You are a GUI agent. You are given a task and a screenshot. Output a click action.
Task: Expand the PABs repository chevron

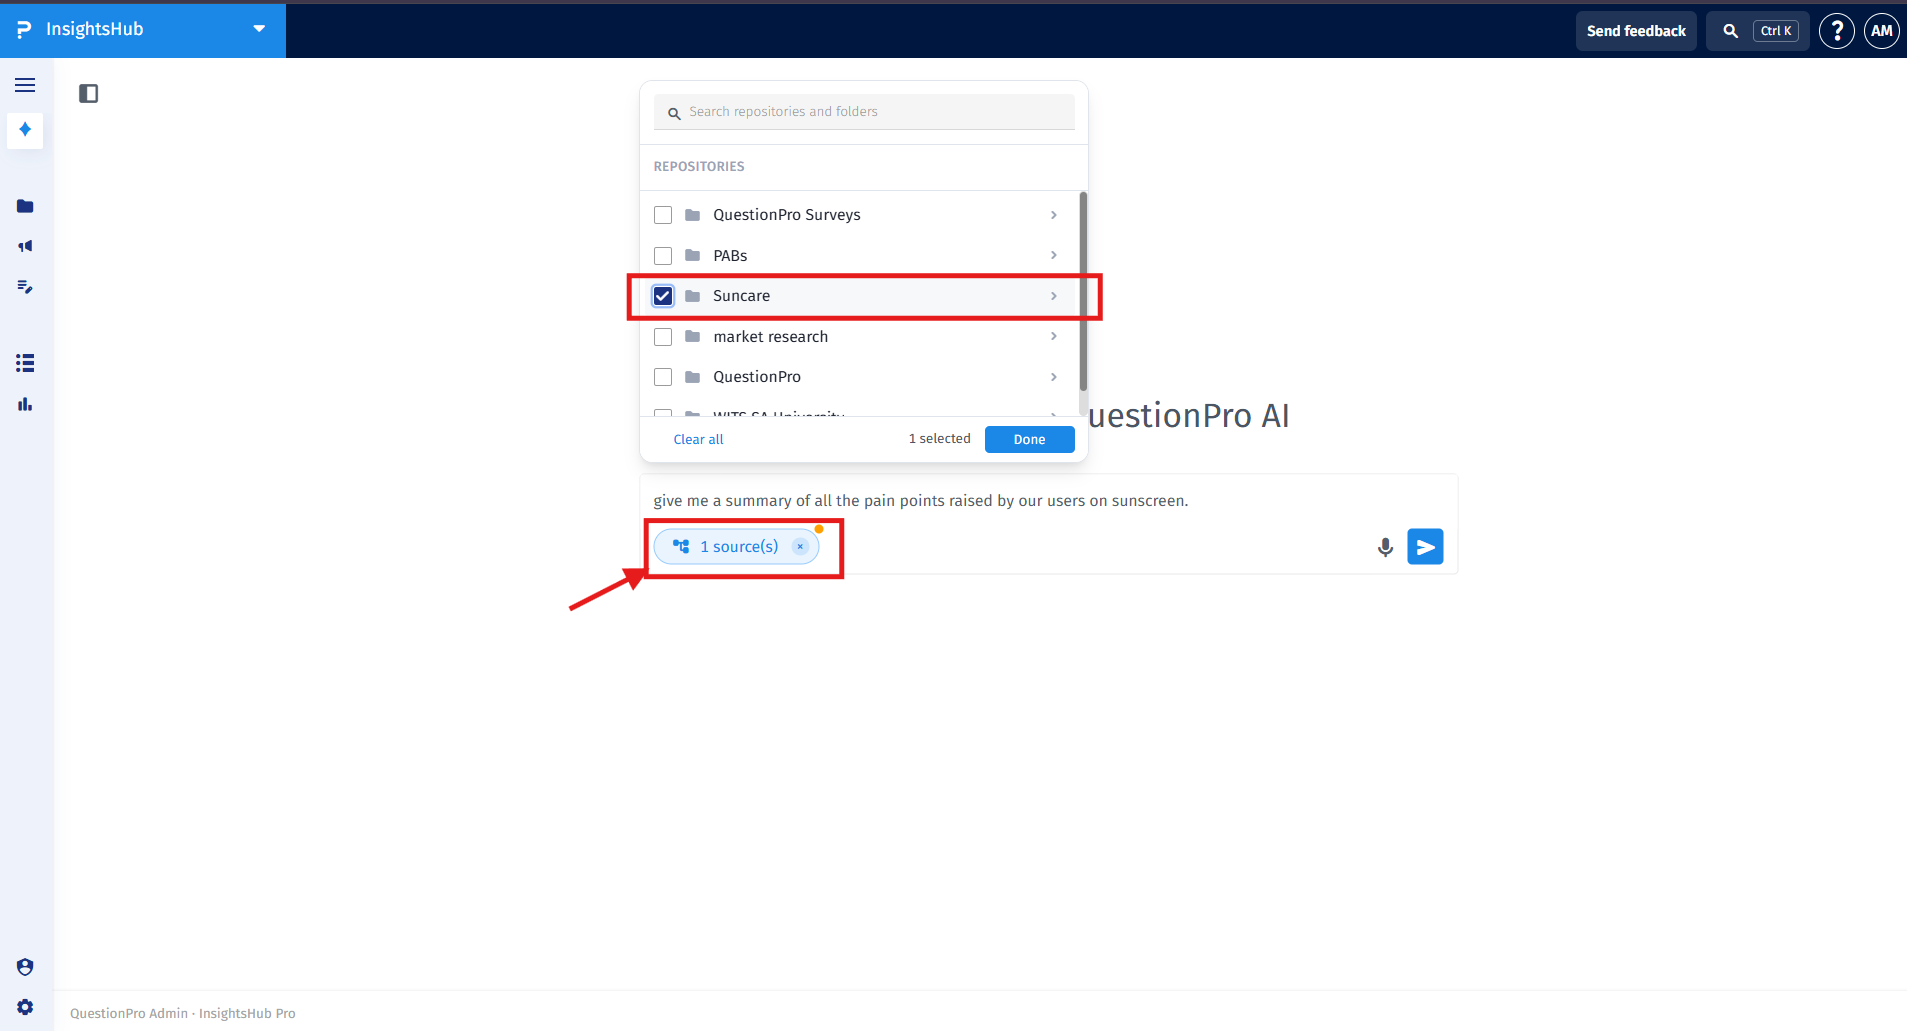tap(1053, 255)
